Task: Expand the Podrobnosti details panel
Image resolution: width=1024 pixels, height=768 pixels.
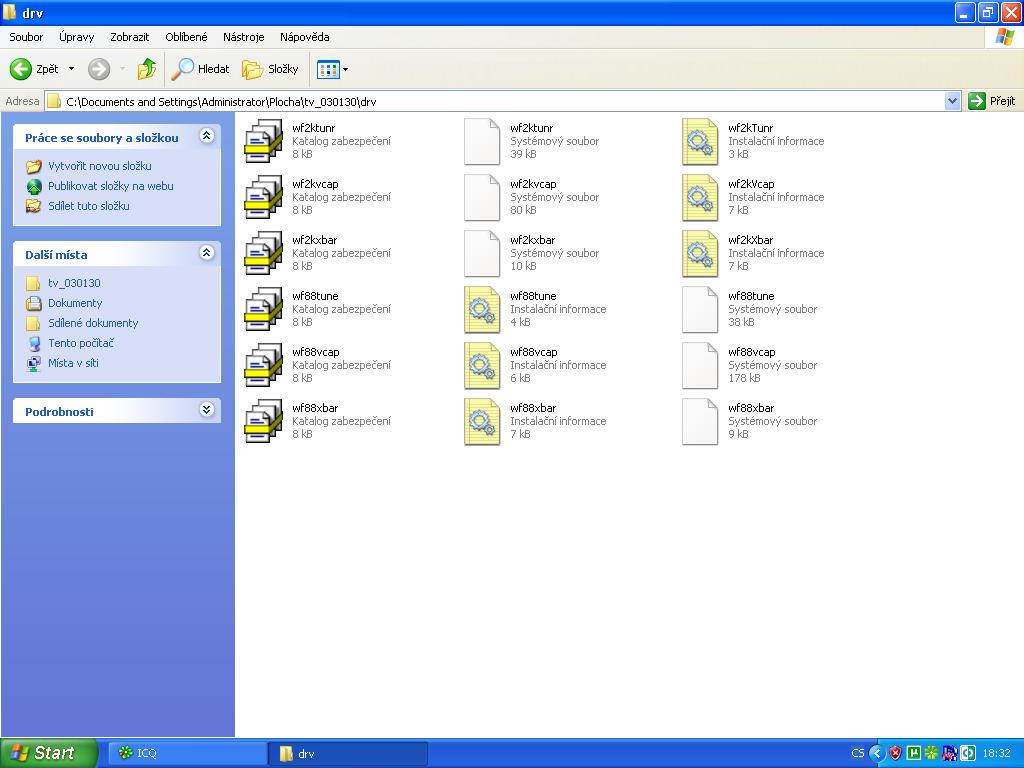Action: [x=206, y=410]
